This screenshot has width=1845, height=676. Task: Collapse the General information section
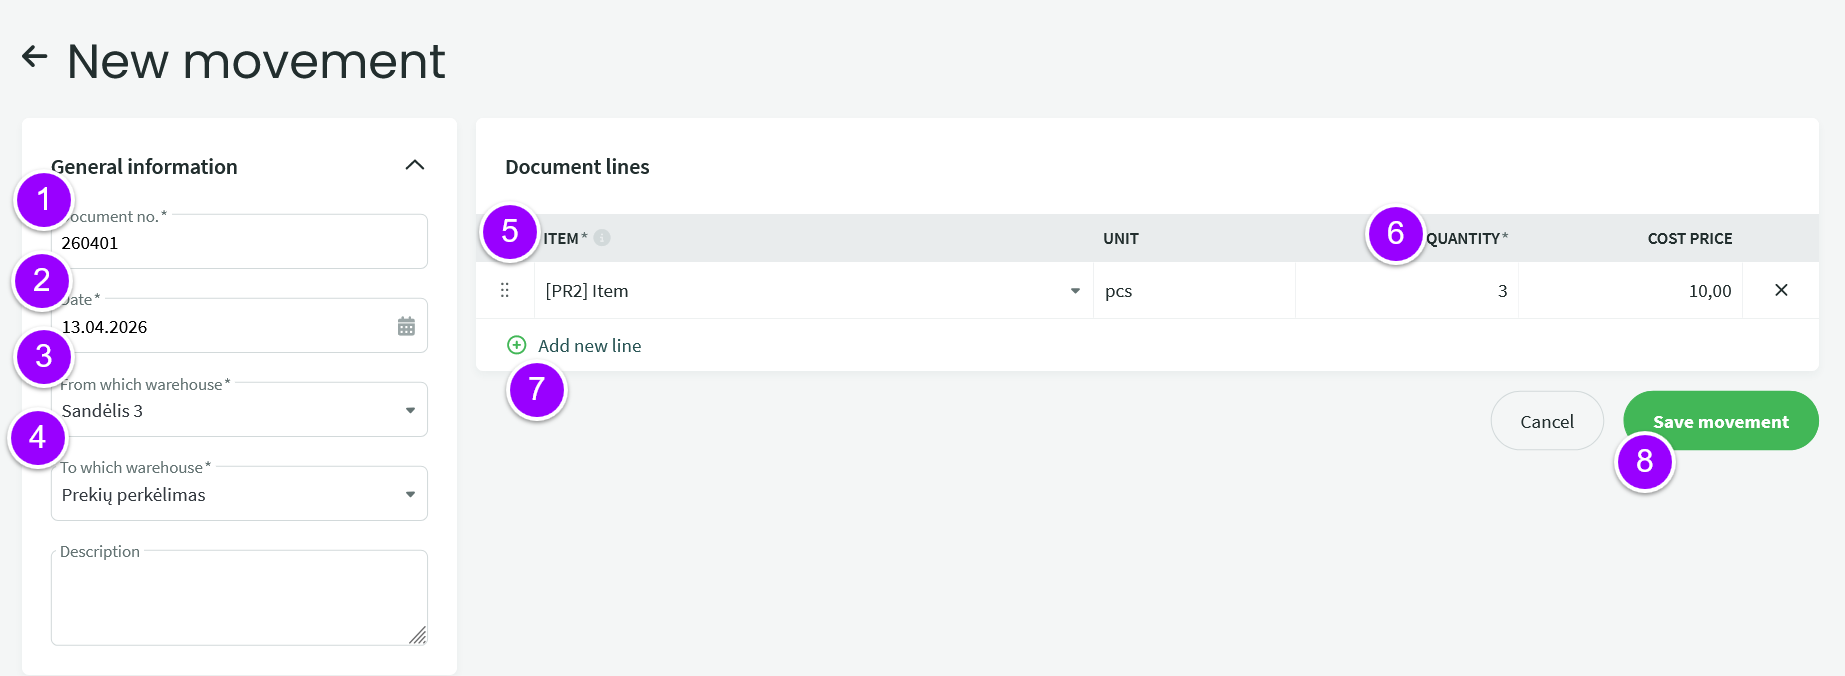pos(414,165)
